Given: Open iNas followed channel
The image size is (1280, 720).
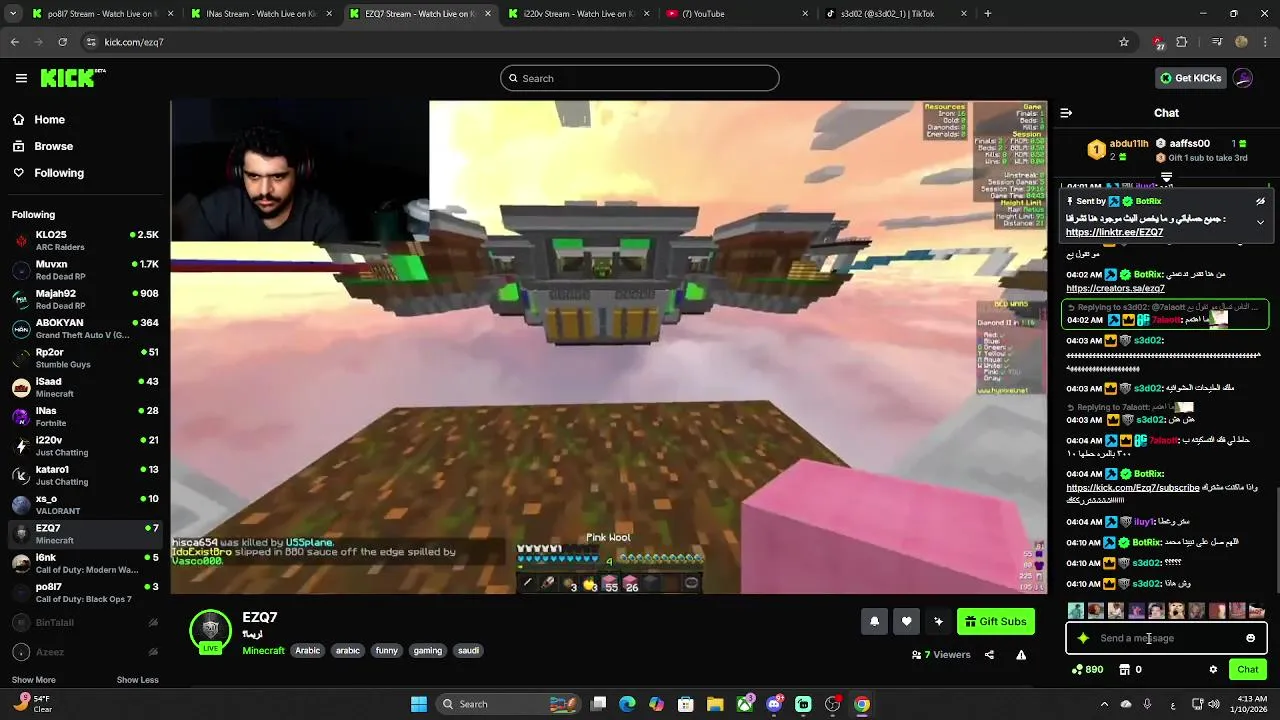Looking at the screenshot, I should click(85, 416).
